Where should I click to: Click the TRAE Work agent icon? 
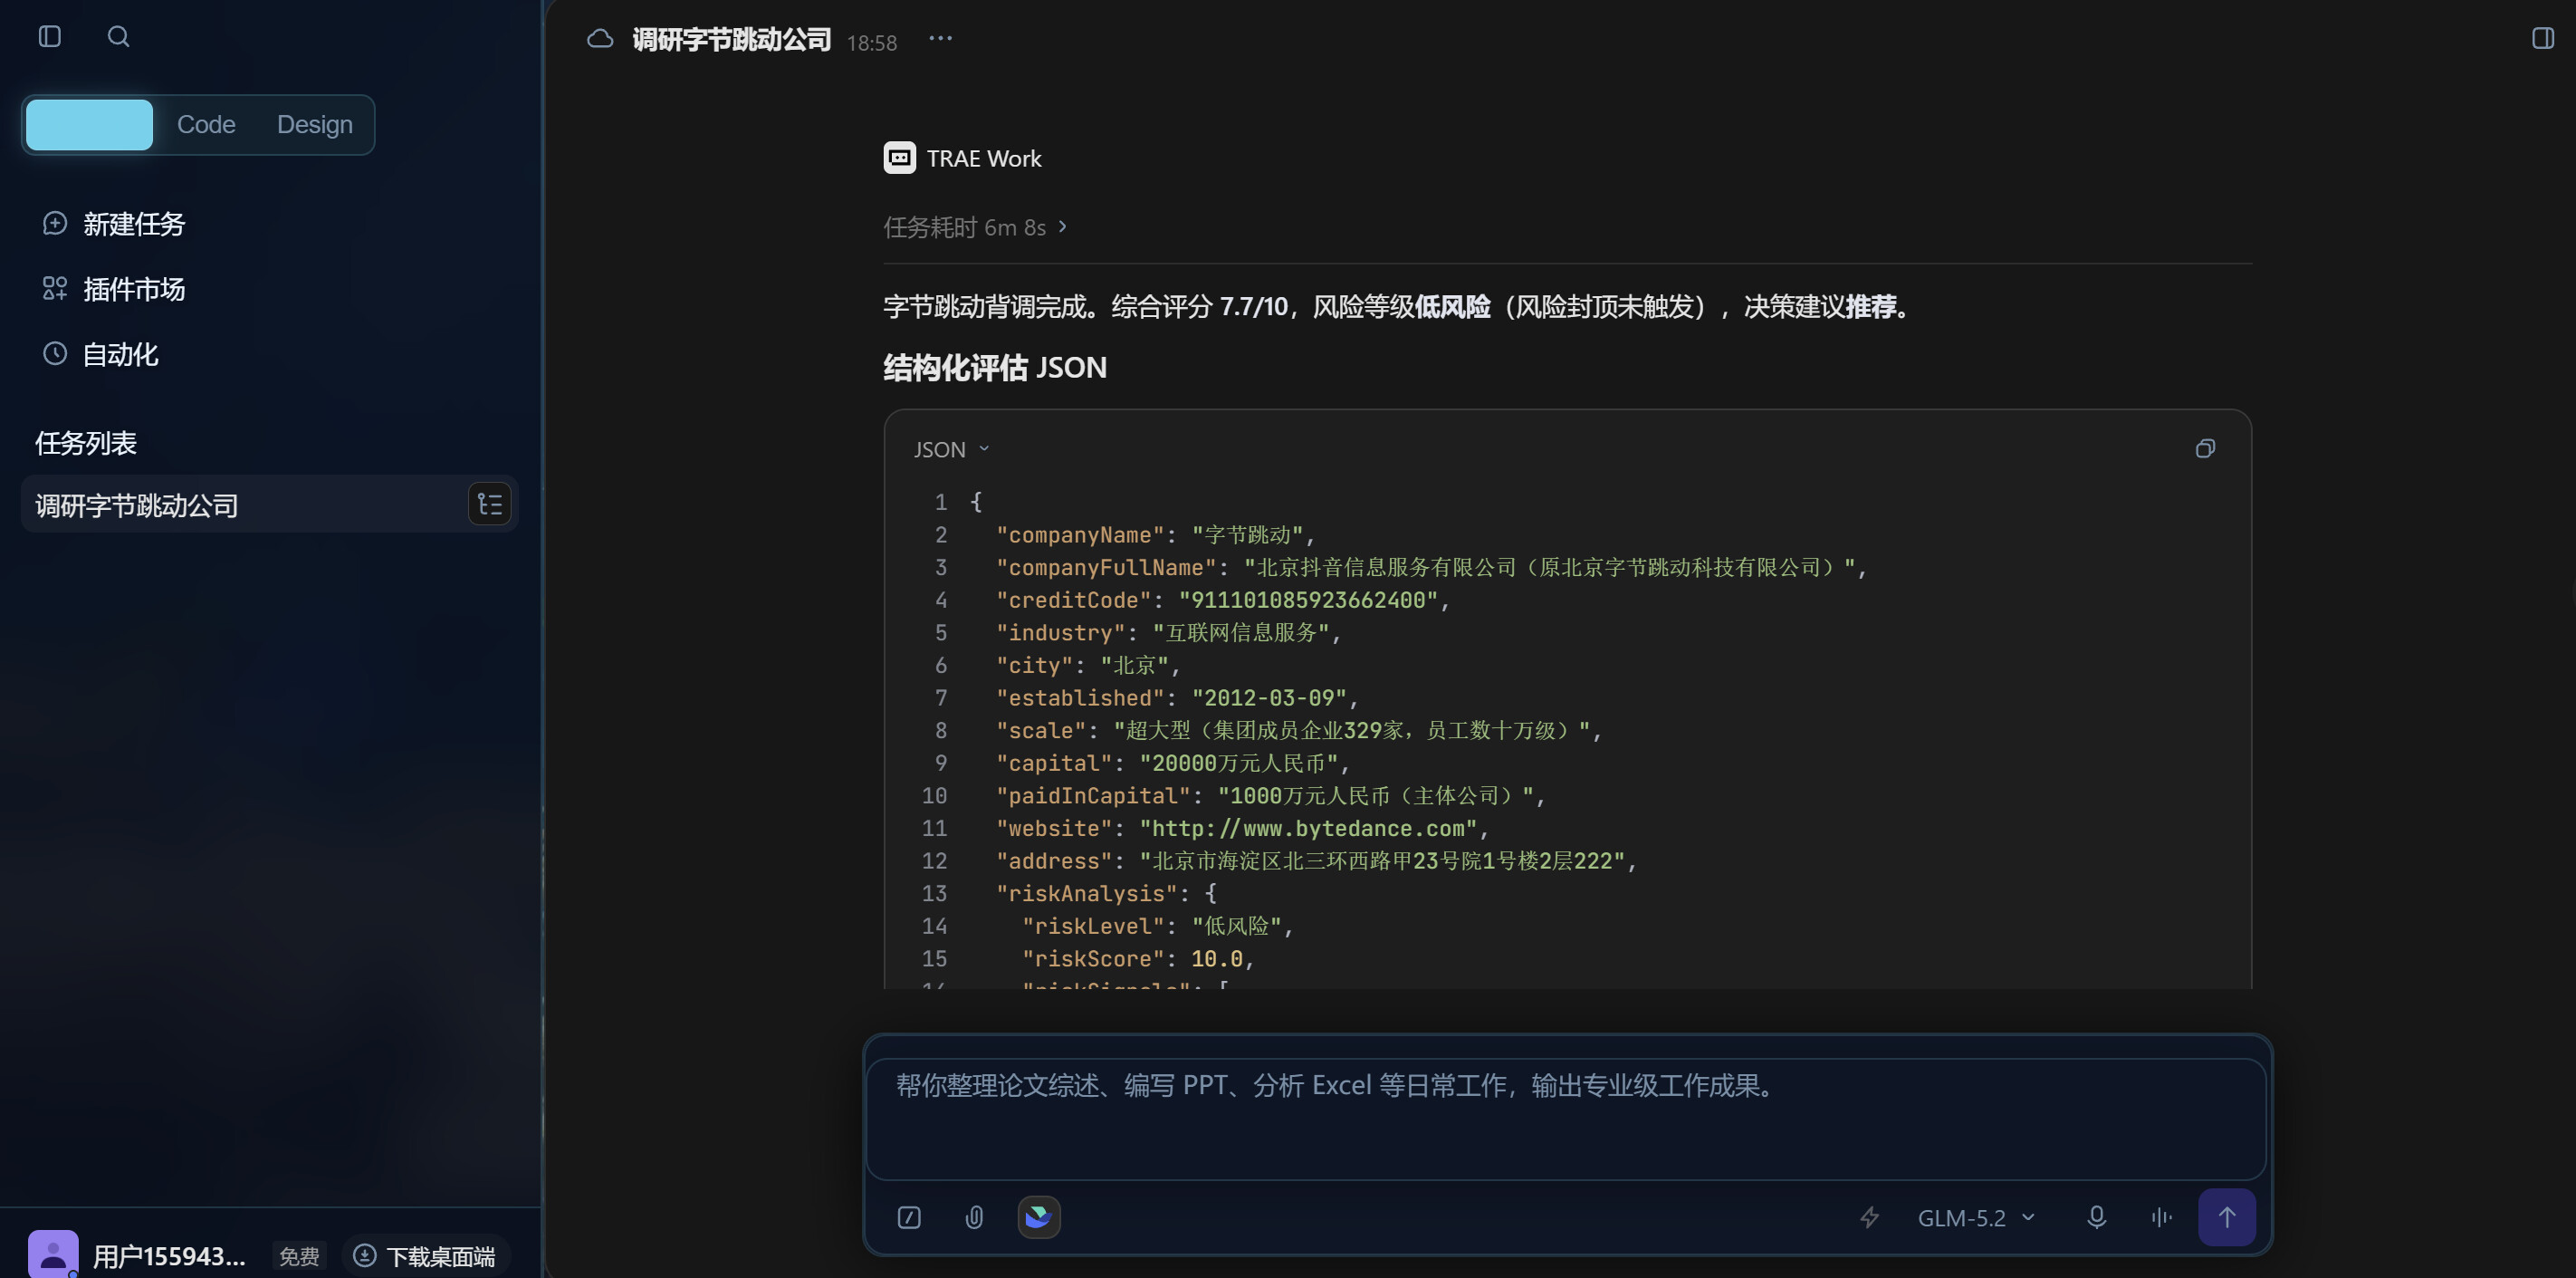coord(899,158)
